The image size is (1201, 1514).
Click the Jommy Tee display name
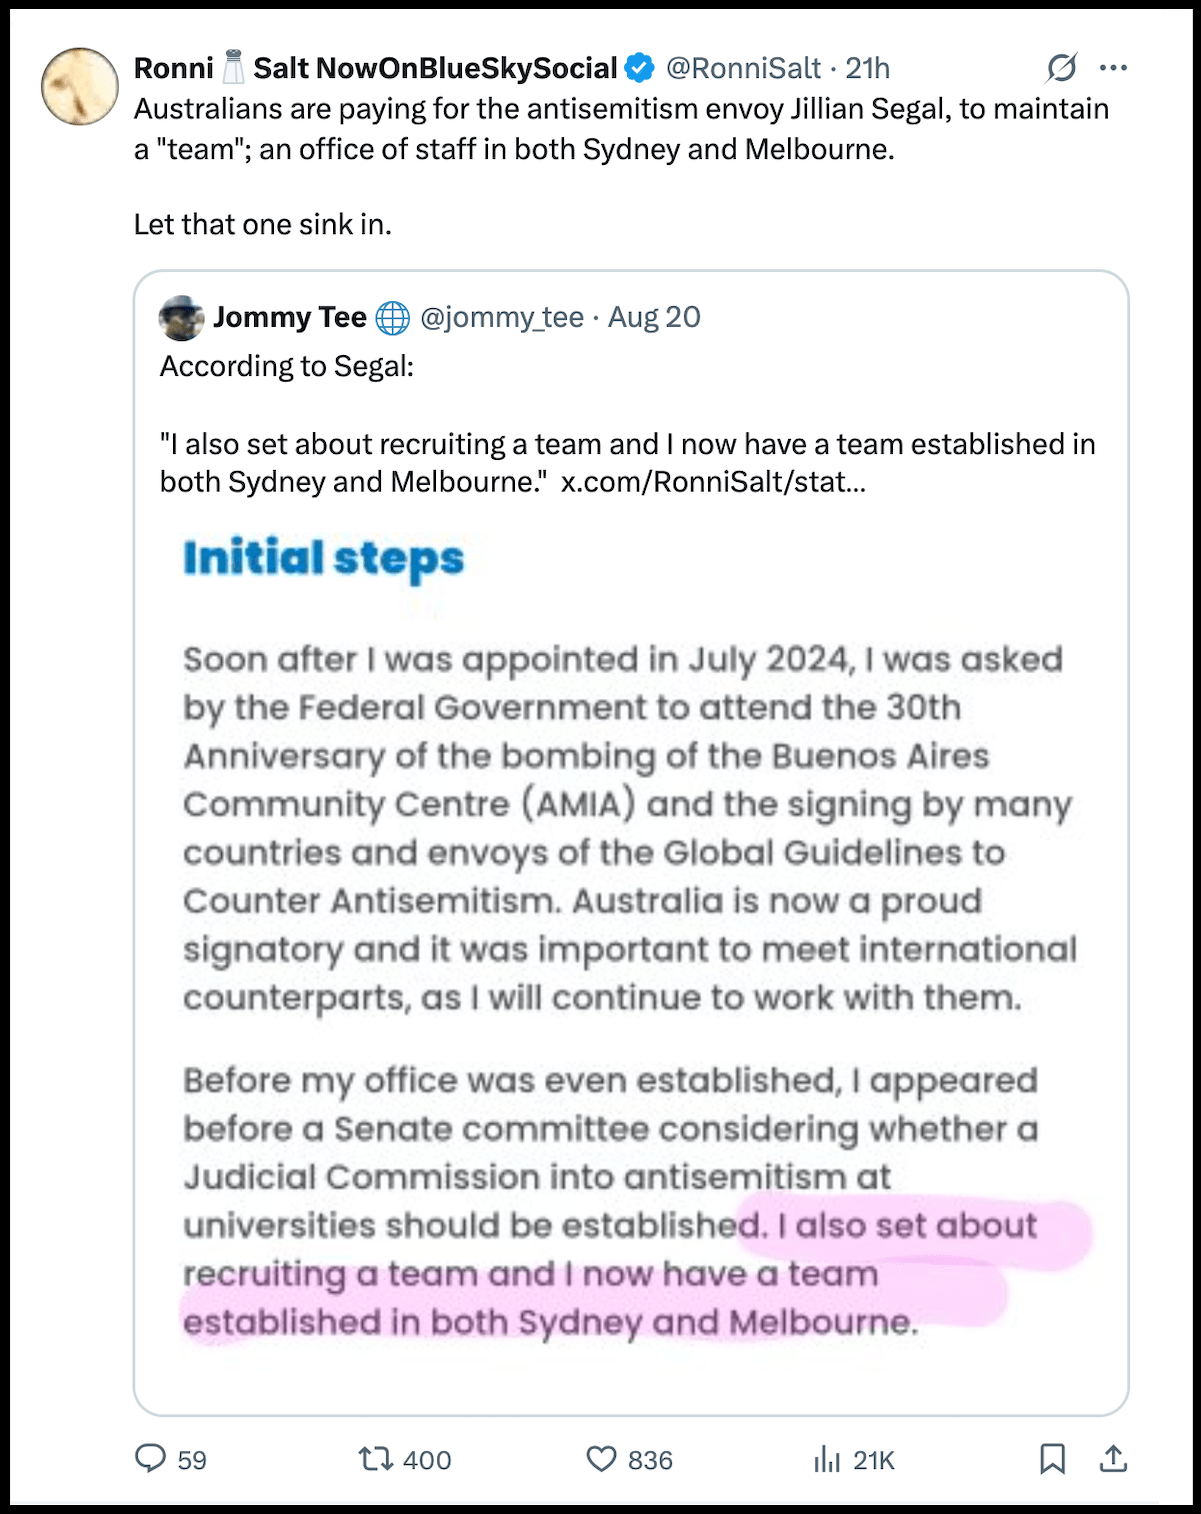pyautogui.click(x=290, y=317)
